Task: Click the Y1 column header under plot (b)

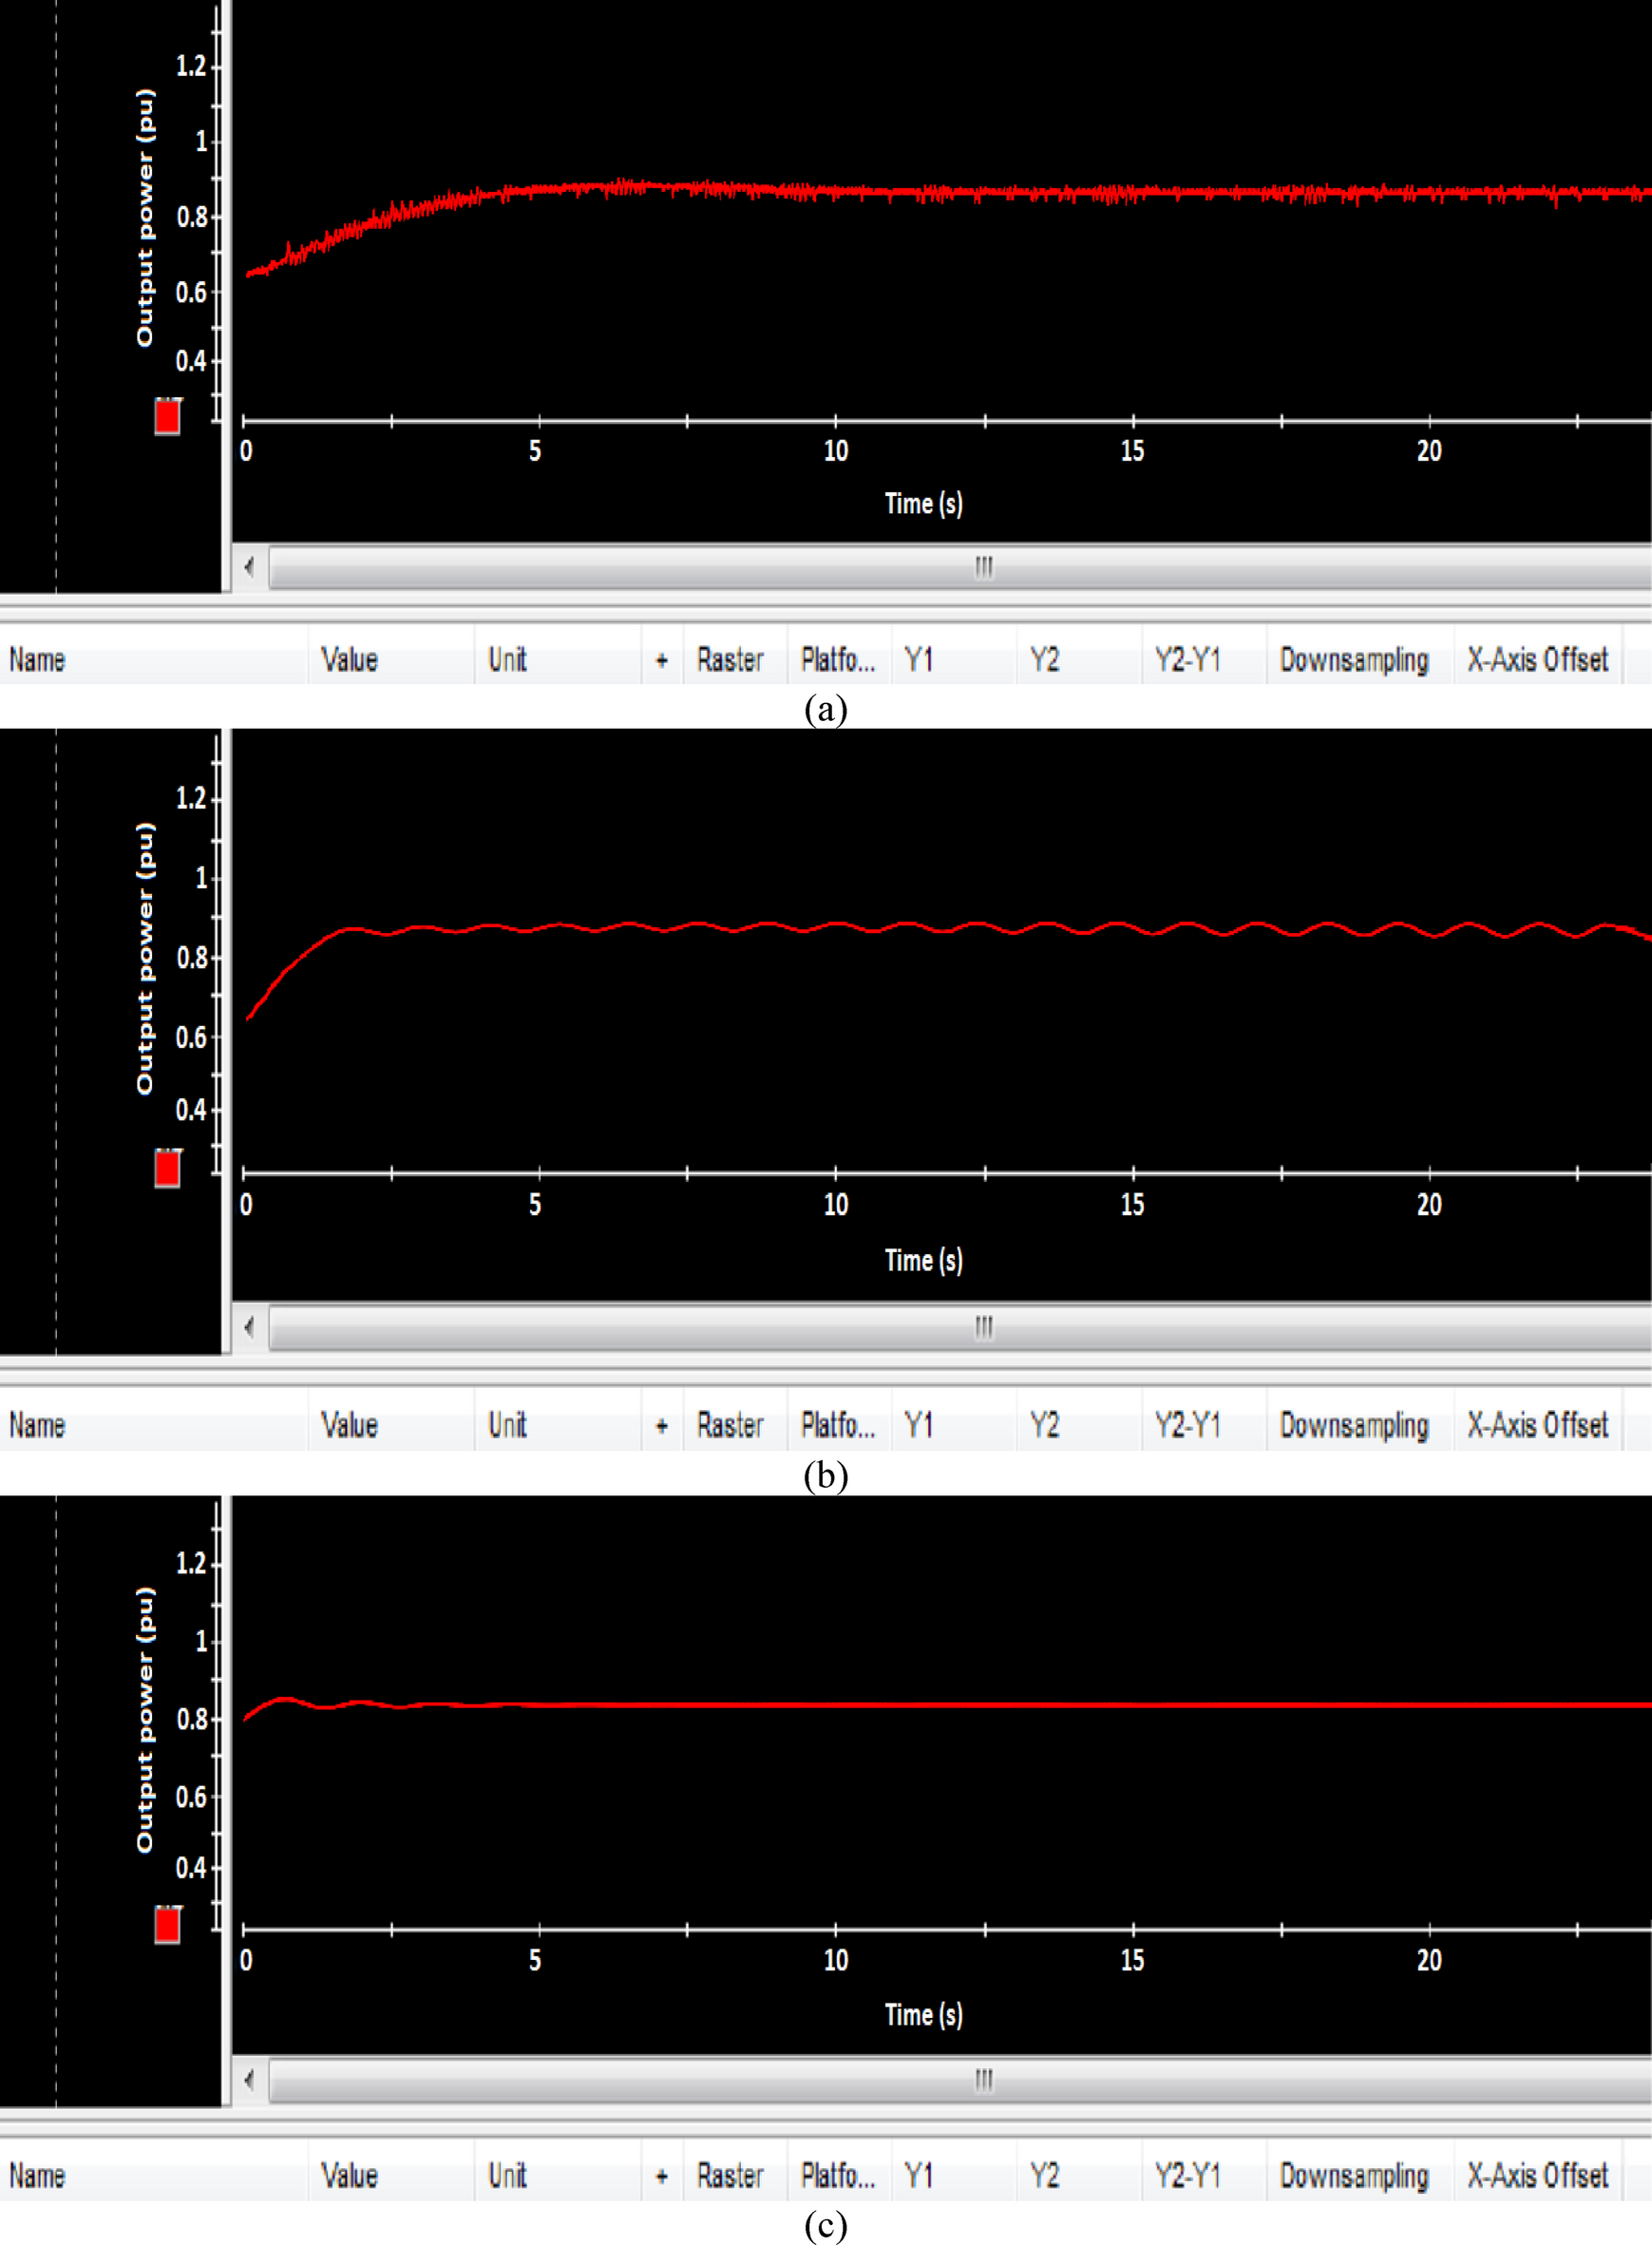Action: pos(918,1425)
